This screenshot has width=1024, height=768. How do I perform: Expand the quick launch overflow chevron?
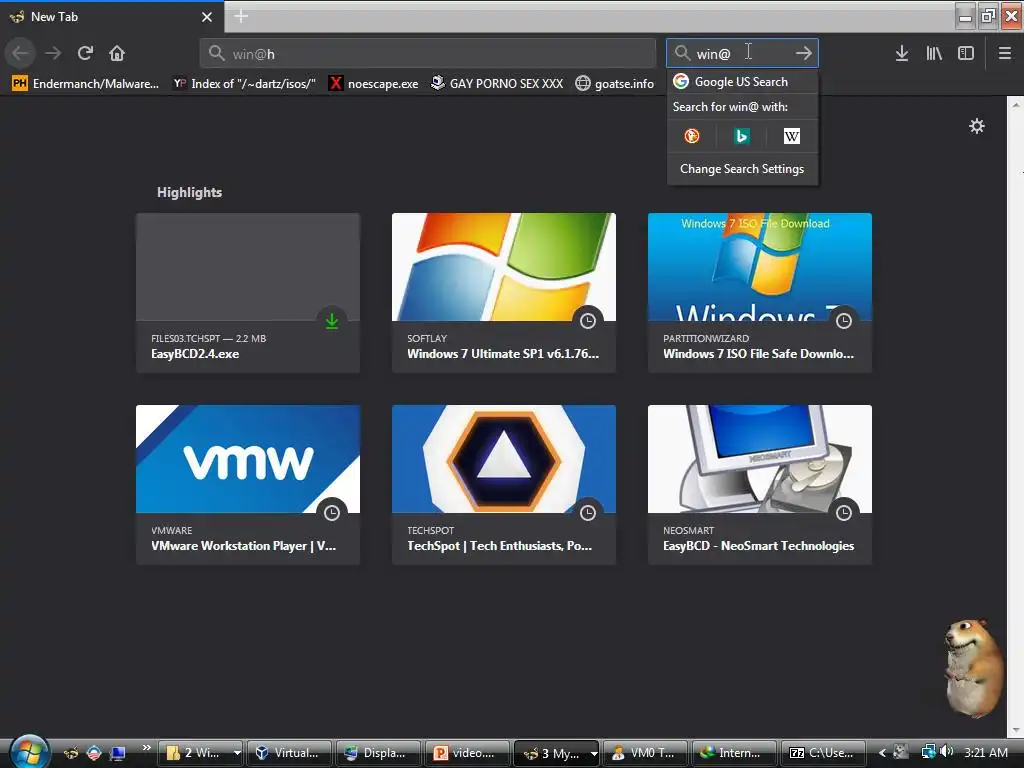click(146, 748)
